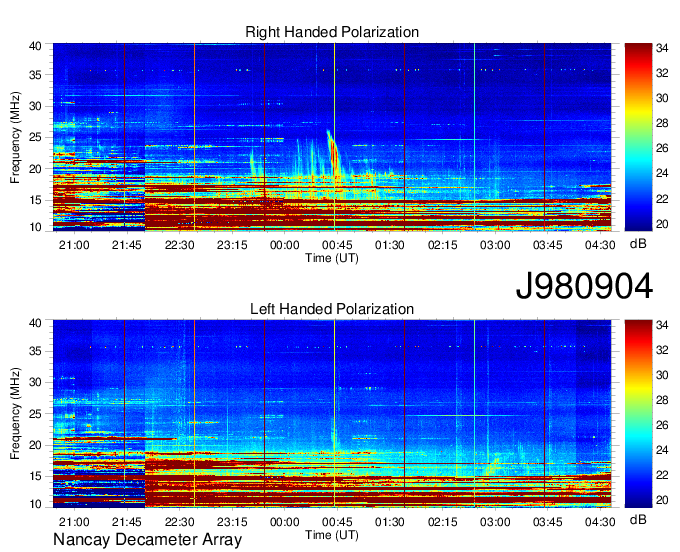Click the top plot's color scale bar
Viewport: 680px width, 552px height.
[x=638, y=137]
